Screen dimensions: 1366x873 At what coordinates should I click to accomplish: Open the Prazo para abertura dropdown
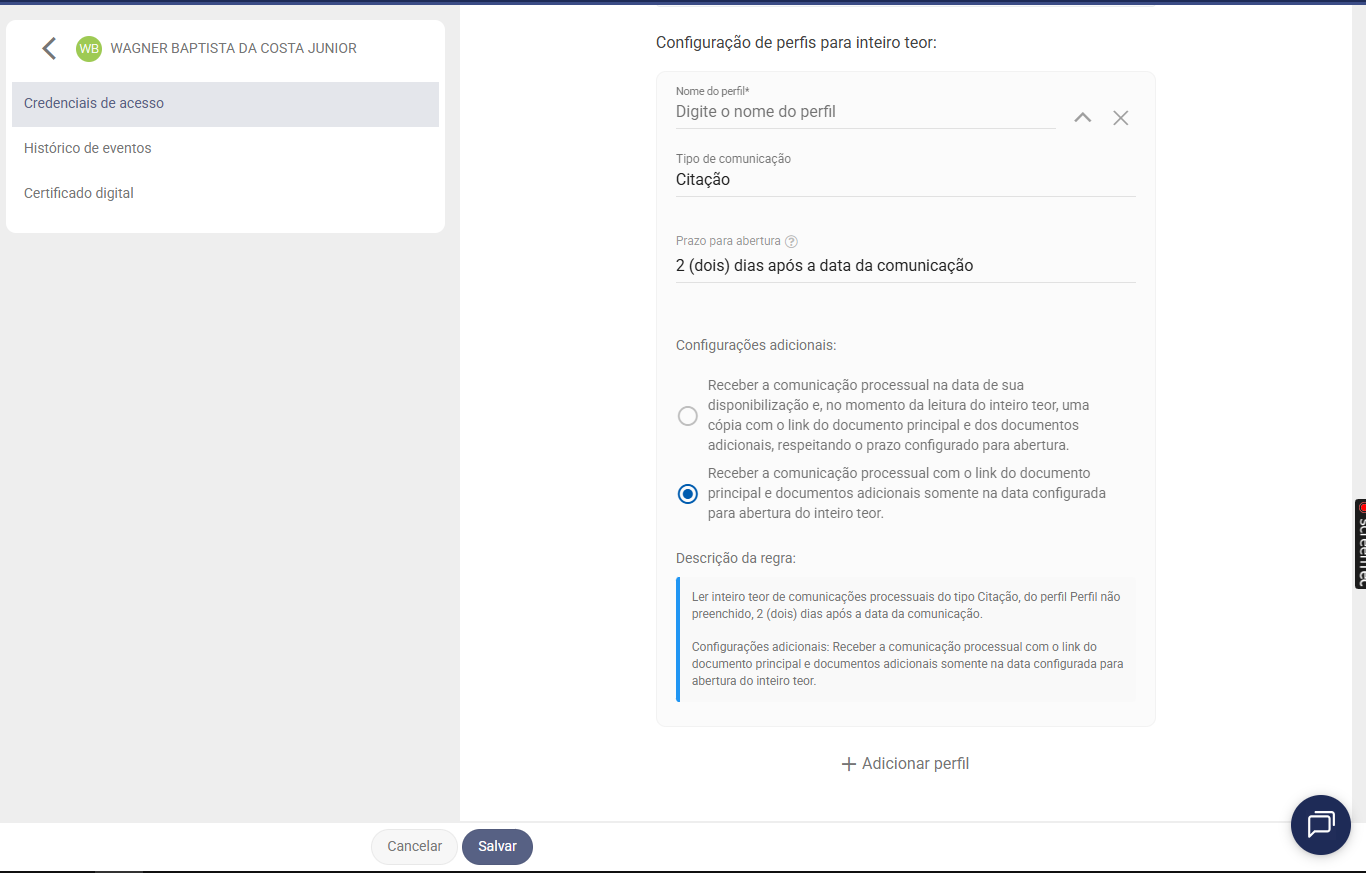[x=905, y=266]
